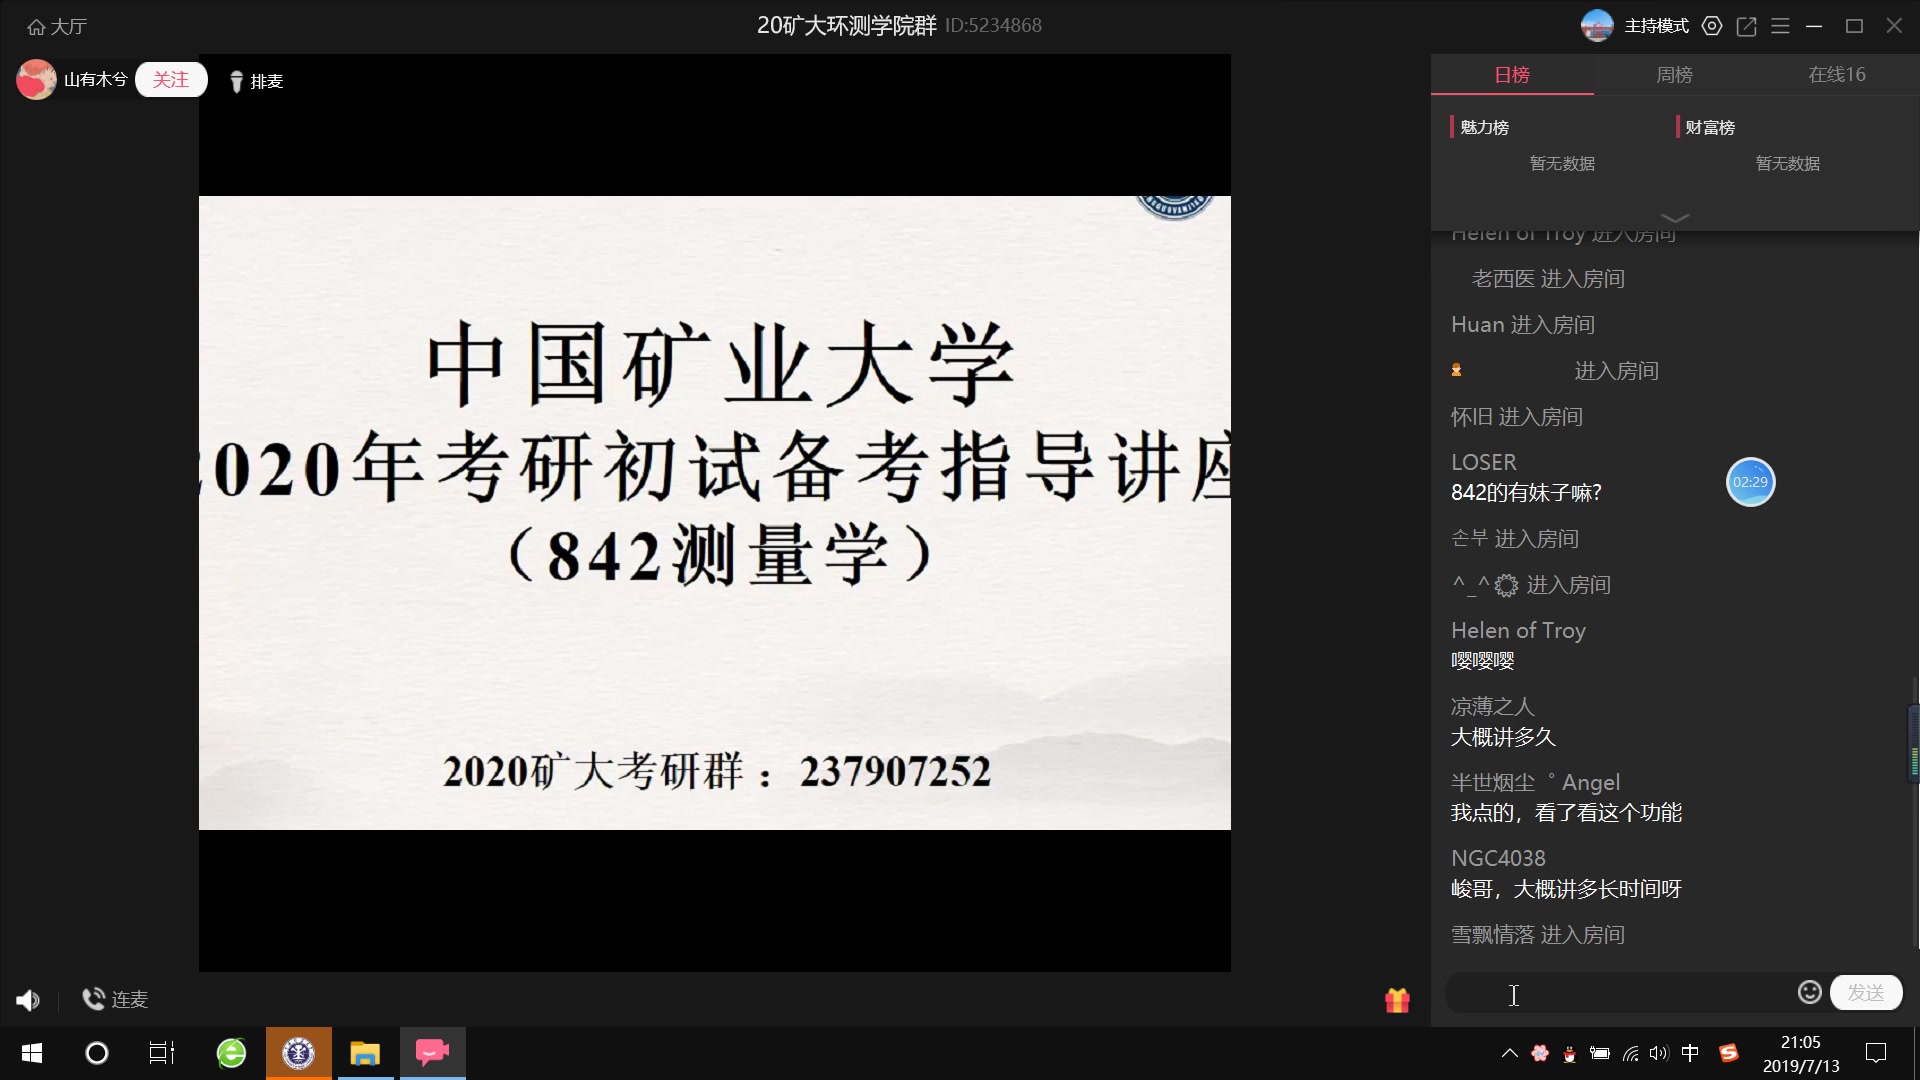Open the Windows Start menu
The width and height of the screenshot is (1920, 1080).
(31, 1053)
